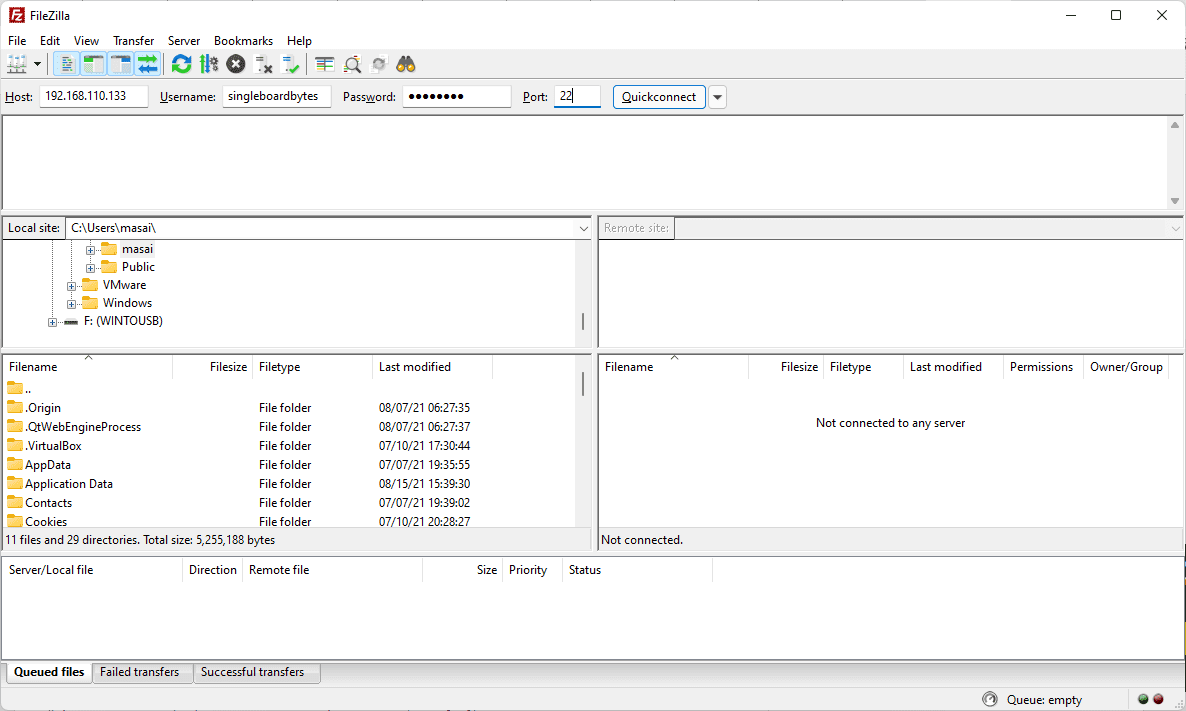Select the Application Data folder row
1186x711 pixels.
[x=290, y=483]
